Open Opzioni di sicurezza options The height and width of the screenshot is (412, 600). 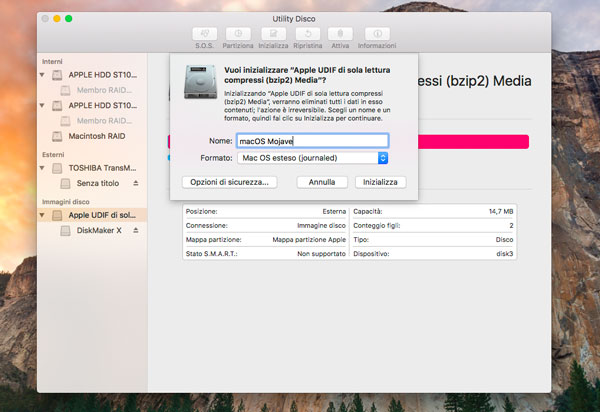coord(230,182)
